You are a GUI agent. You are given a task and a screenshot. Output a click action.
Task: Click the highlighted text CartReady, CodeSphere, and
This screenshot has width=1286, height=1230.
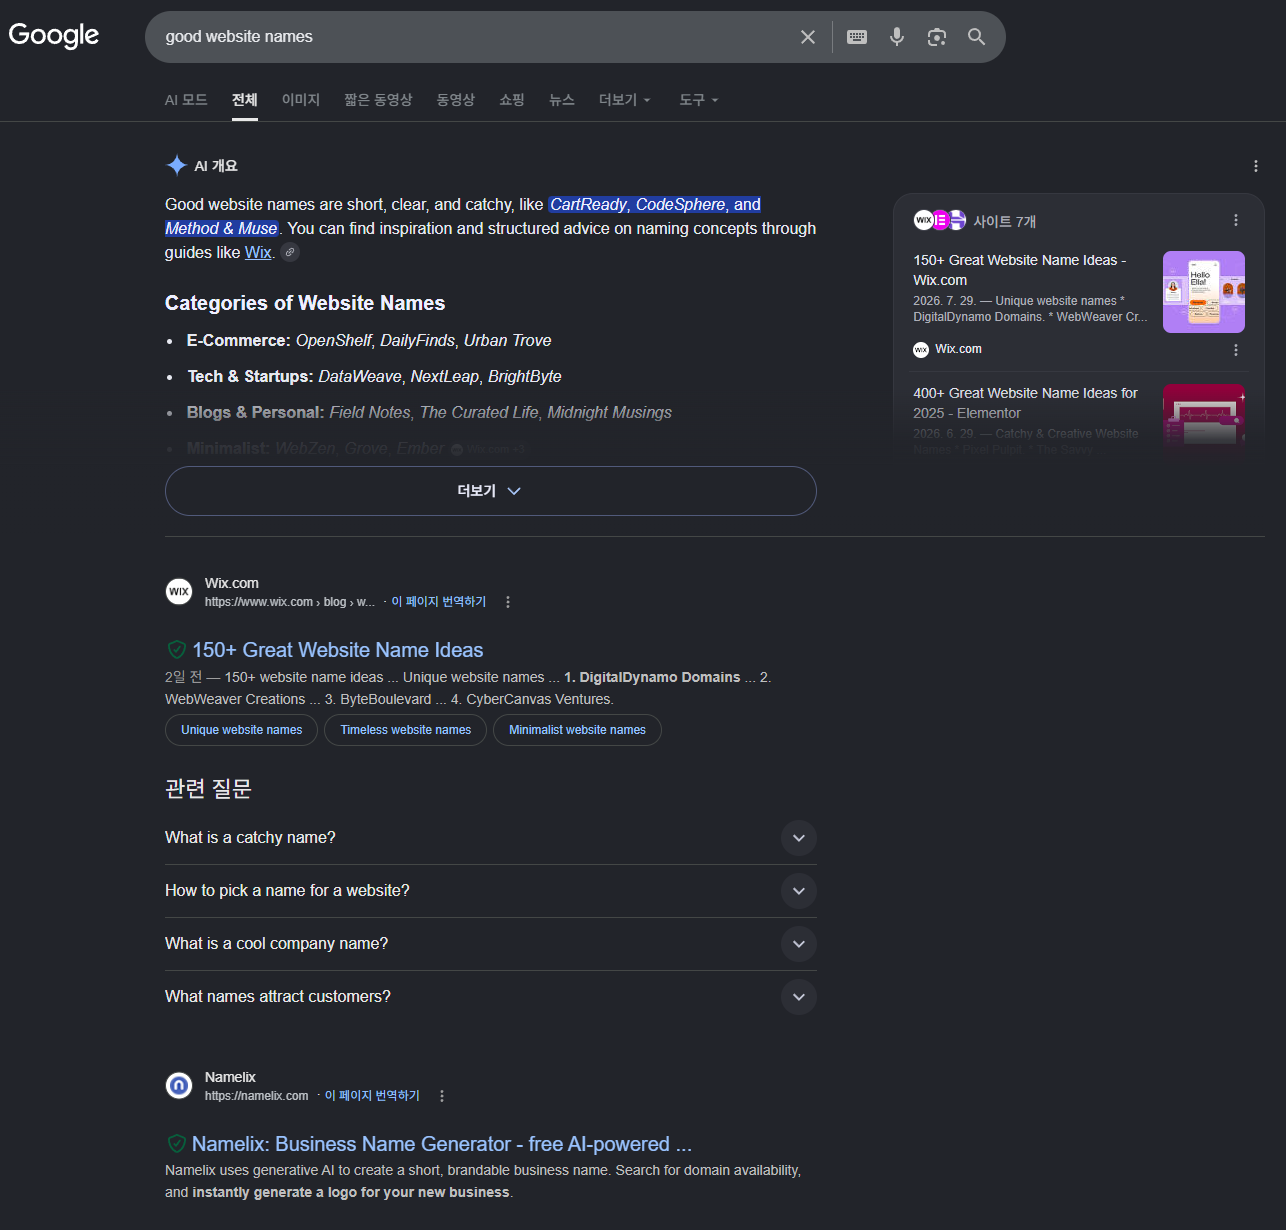656,204
